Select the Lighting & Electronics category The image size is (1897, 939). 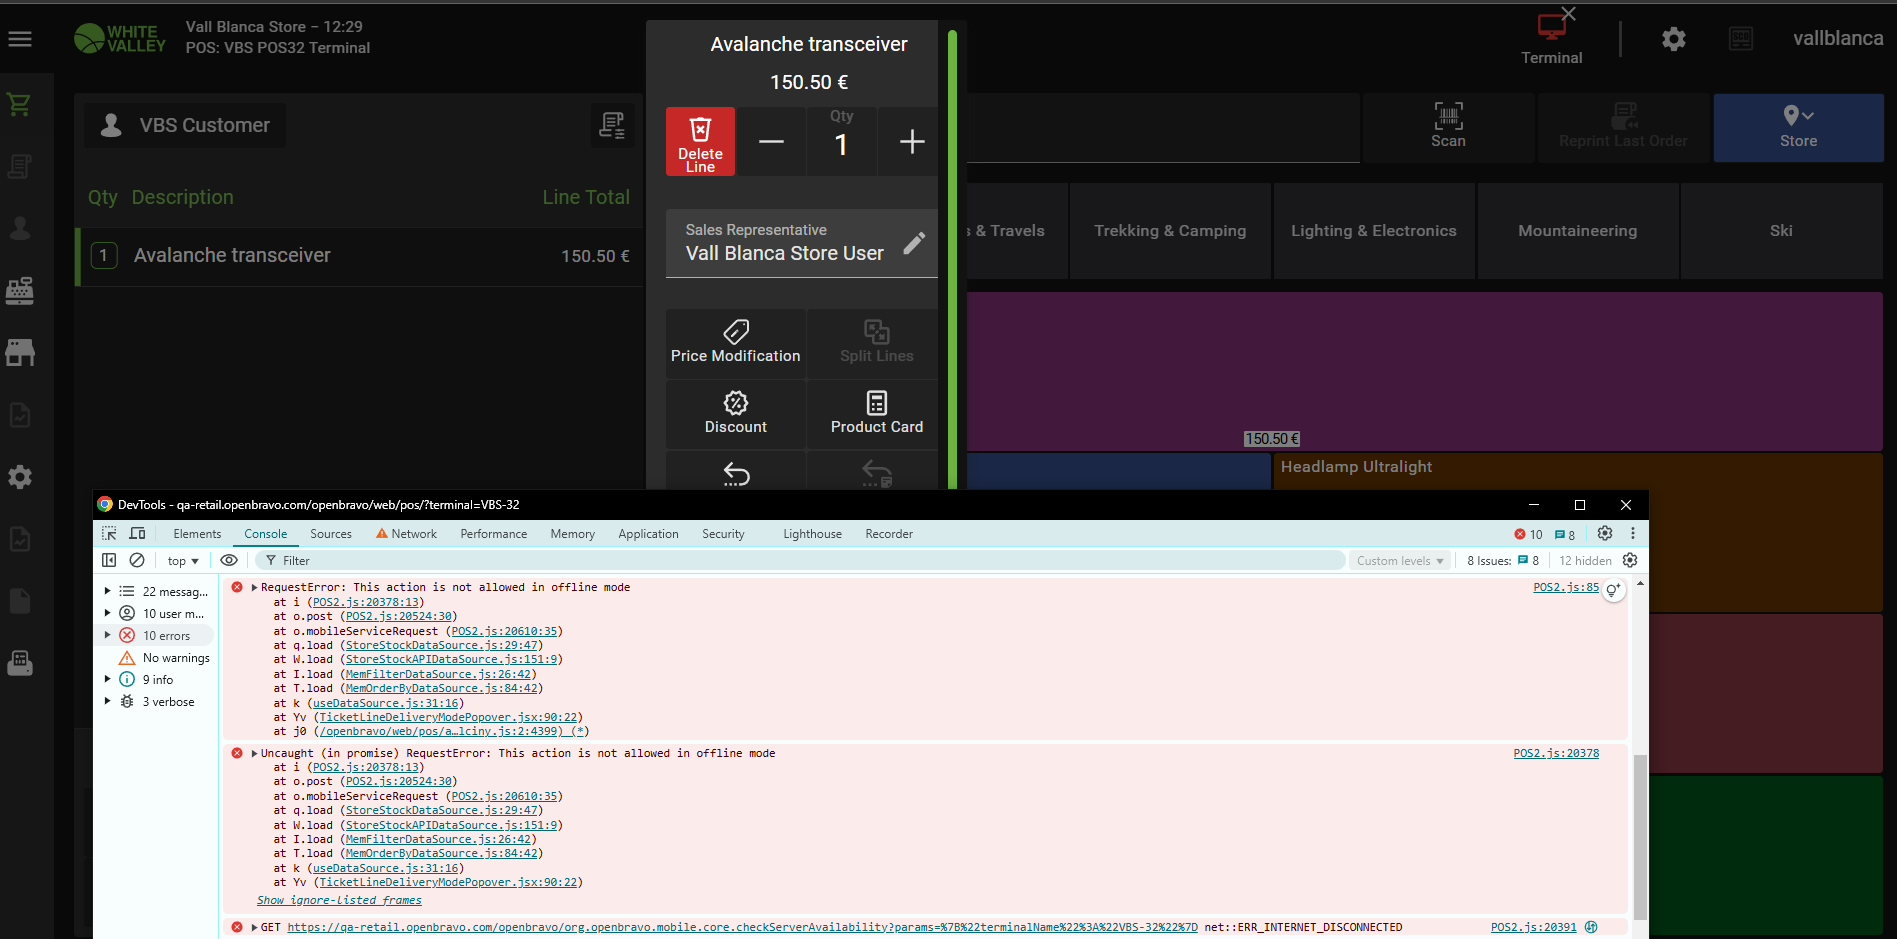pyautogui.click(x=1374, y=231)
